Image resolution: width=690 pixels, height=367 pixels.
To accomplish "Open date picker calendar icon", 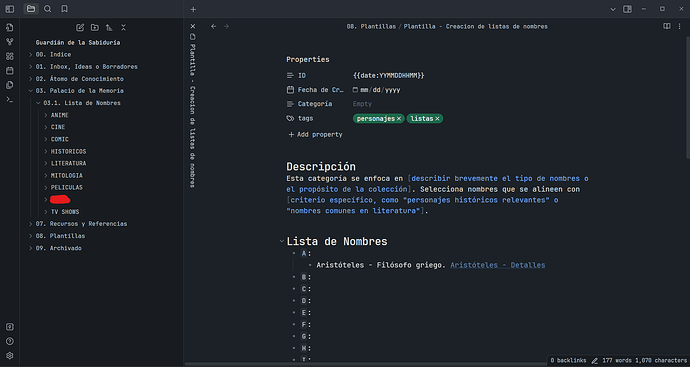I will click(355, 90).
